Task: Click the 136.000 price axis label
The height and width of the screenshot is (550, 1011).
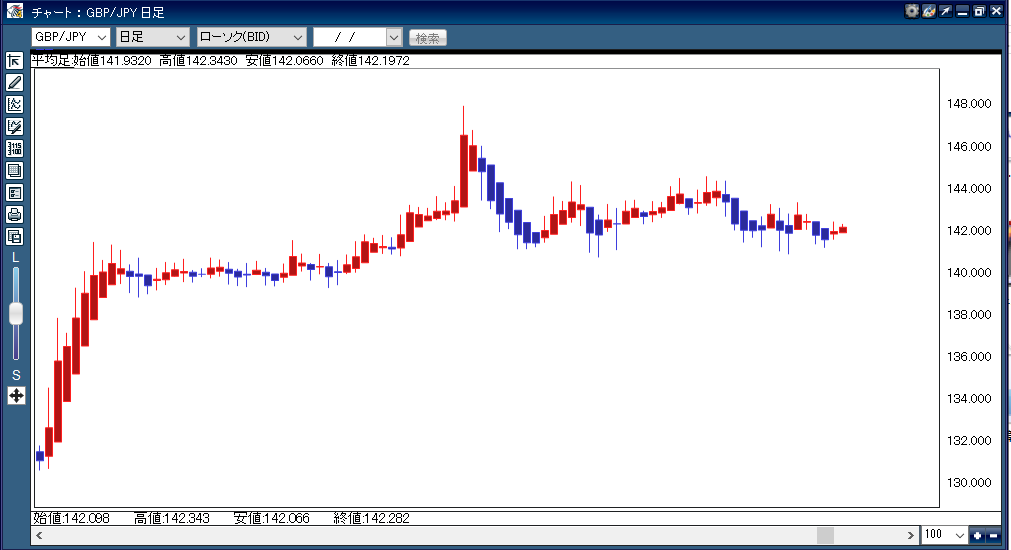Action: tap(968, 357)
